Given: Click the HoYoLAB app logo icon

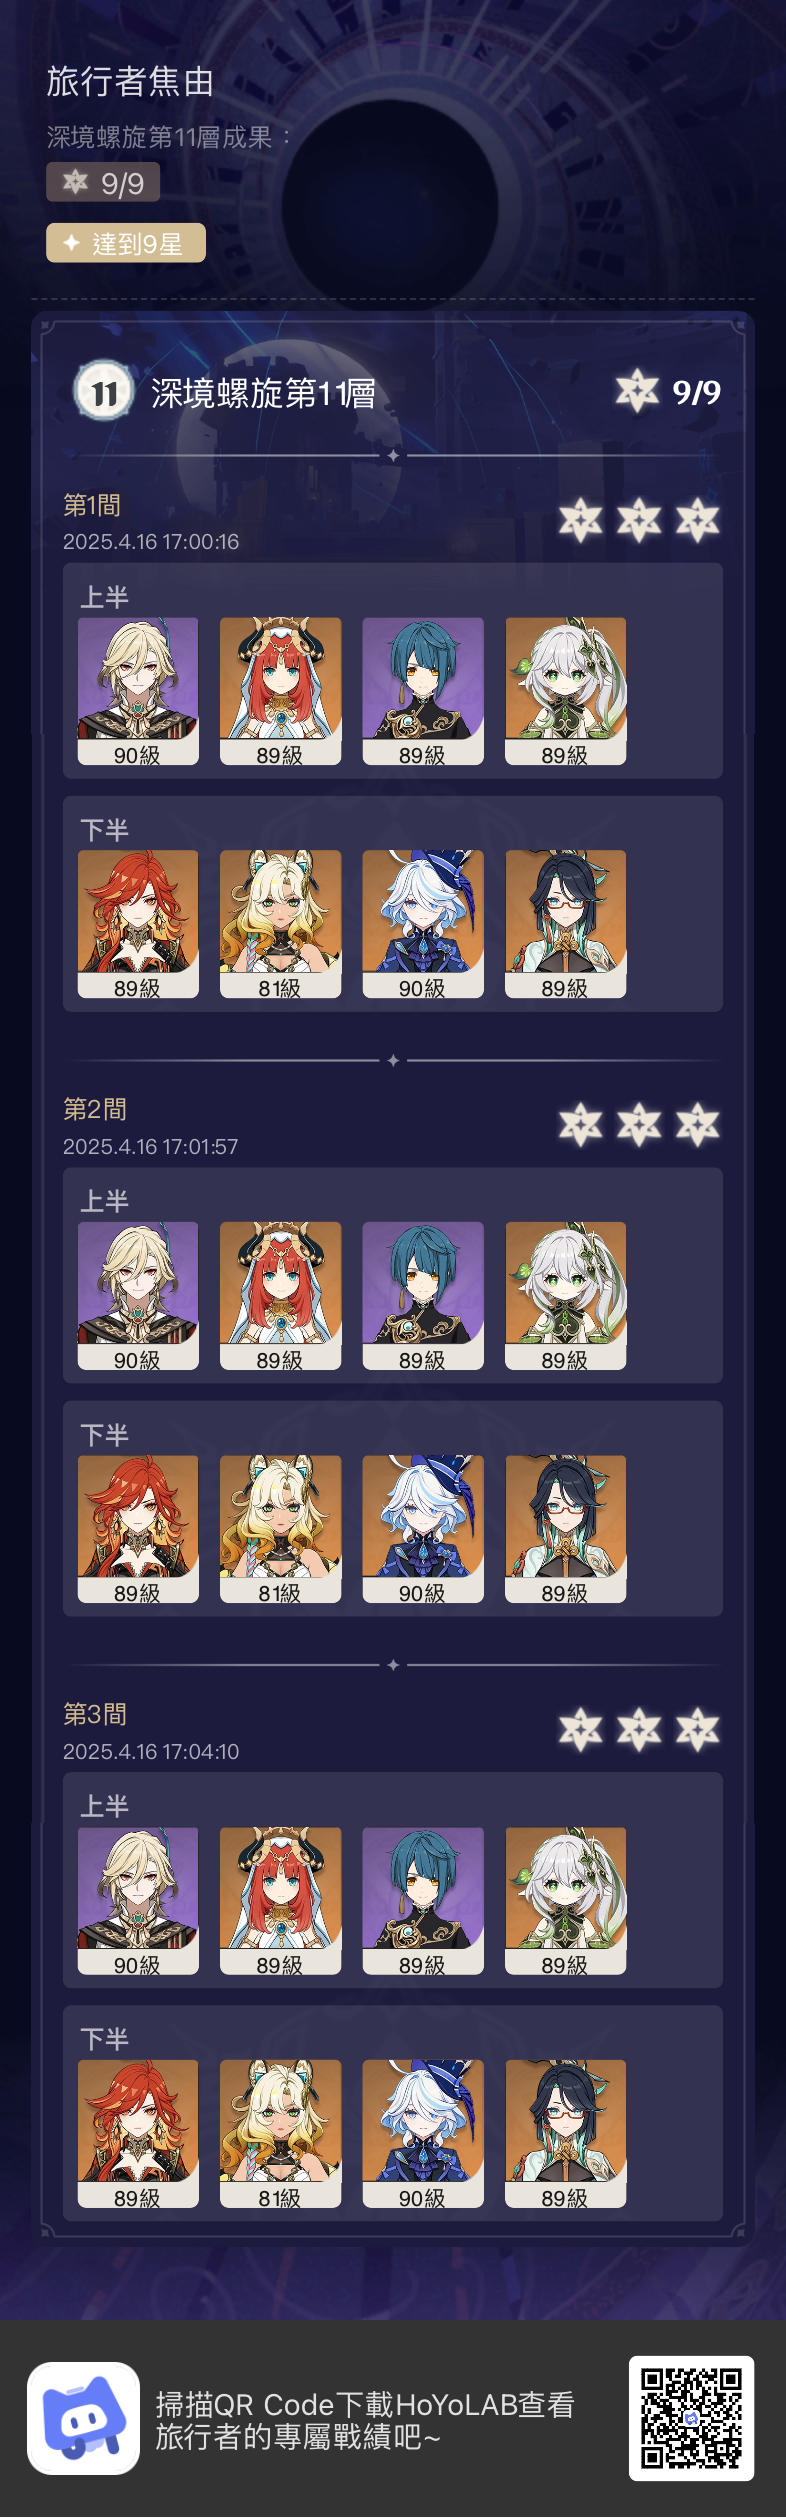Looking at the screenshot, I should click(83, 2418).
